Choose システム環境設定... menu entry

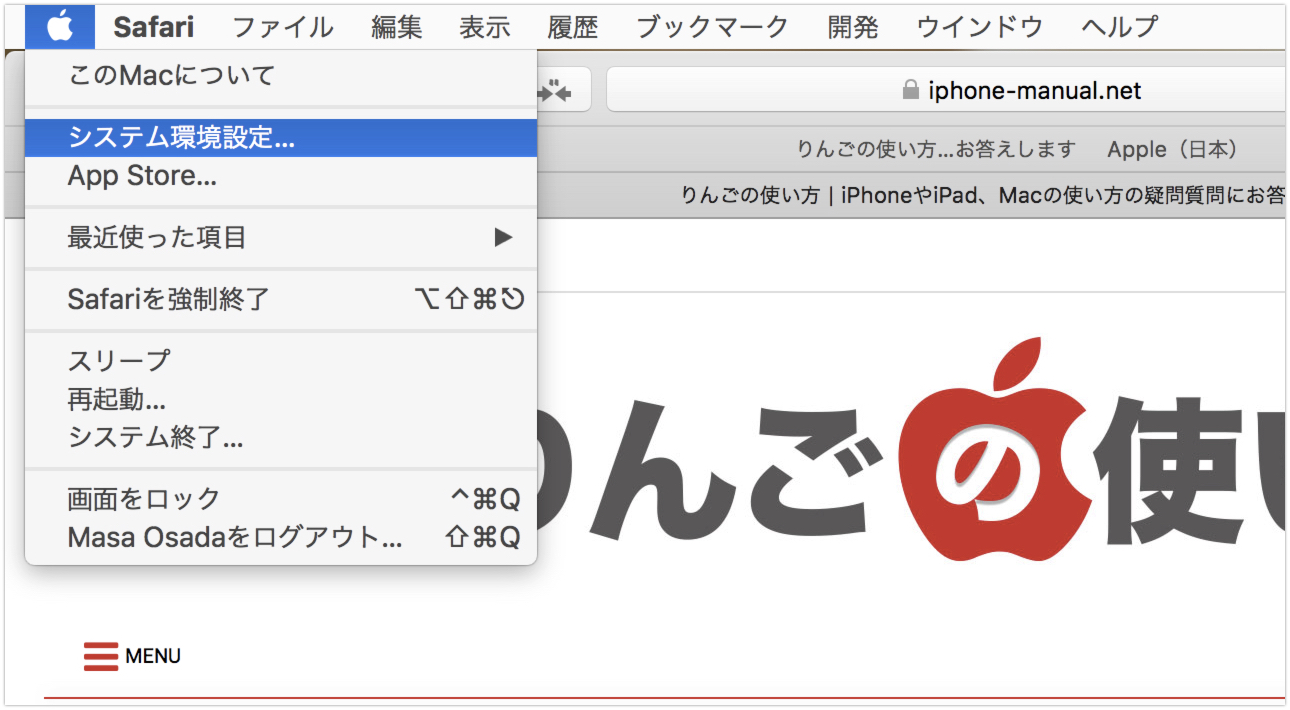point(281,138)
